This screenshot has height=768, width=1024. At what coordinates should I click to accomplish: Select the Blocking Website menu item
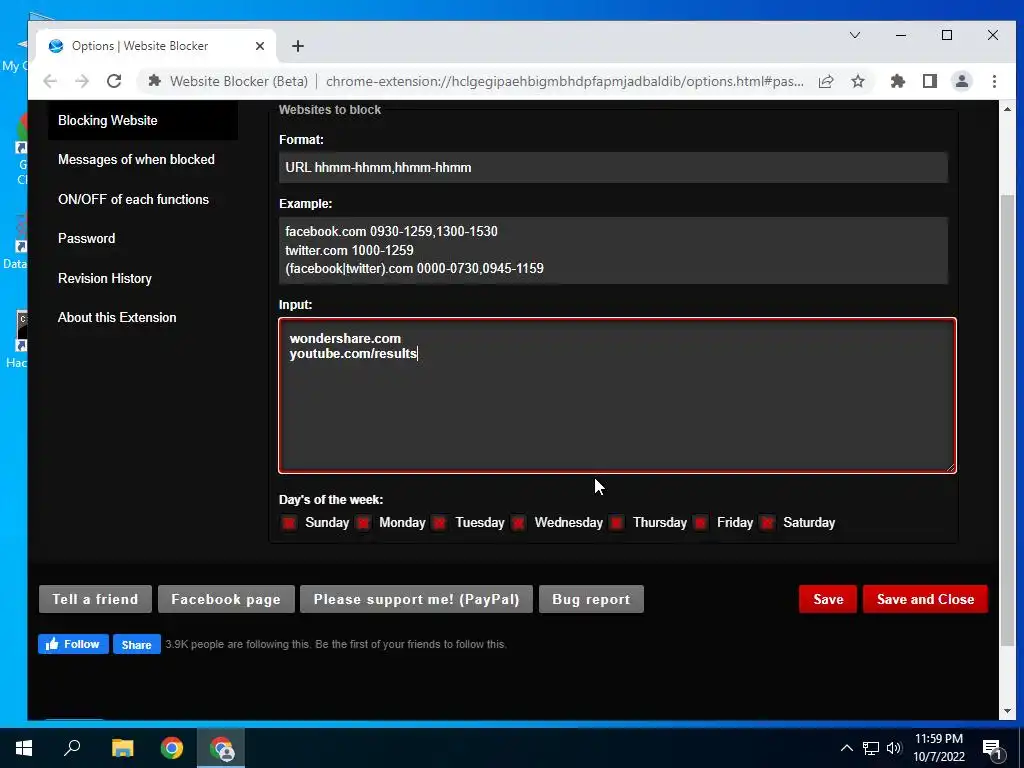coord(142,120)
